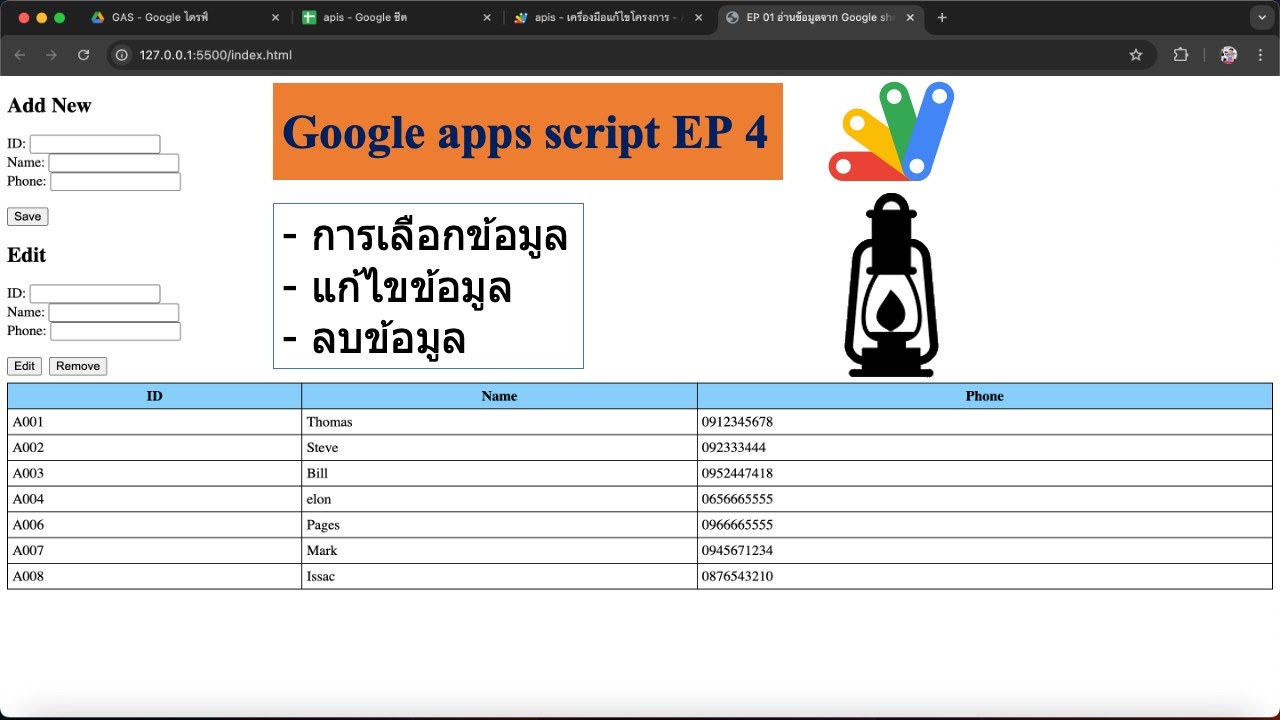
Task: Click the name elon in the table
Action: 318,499
